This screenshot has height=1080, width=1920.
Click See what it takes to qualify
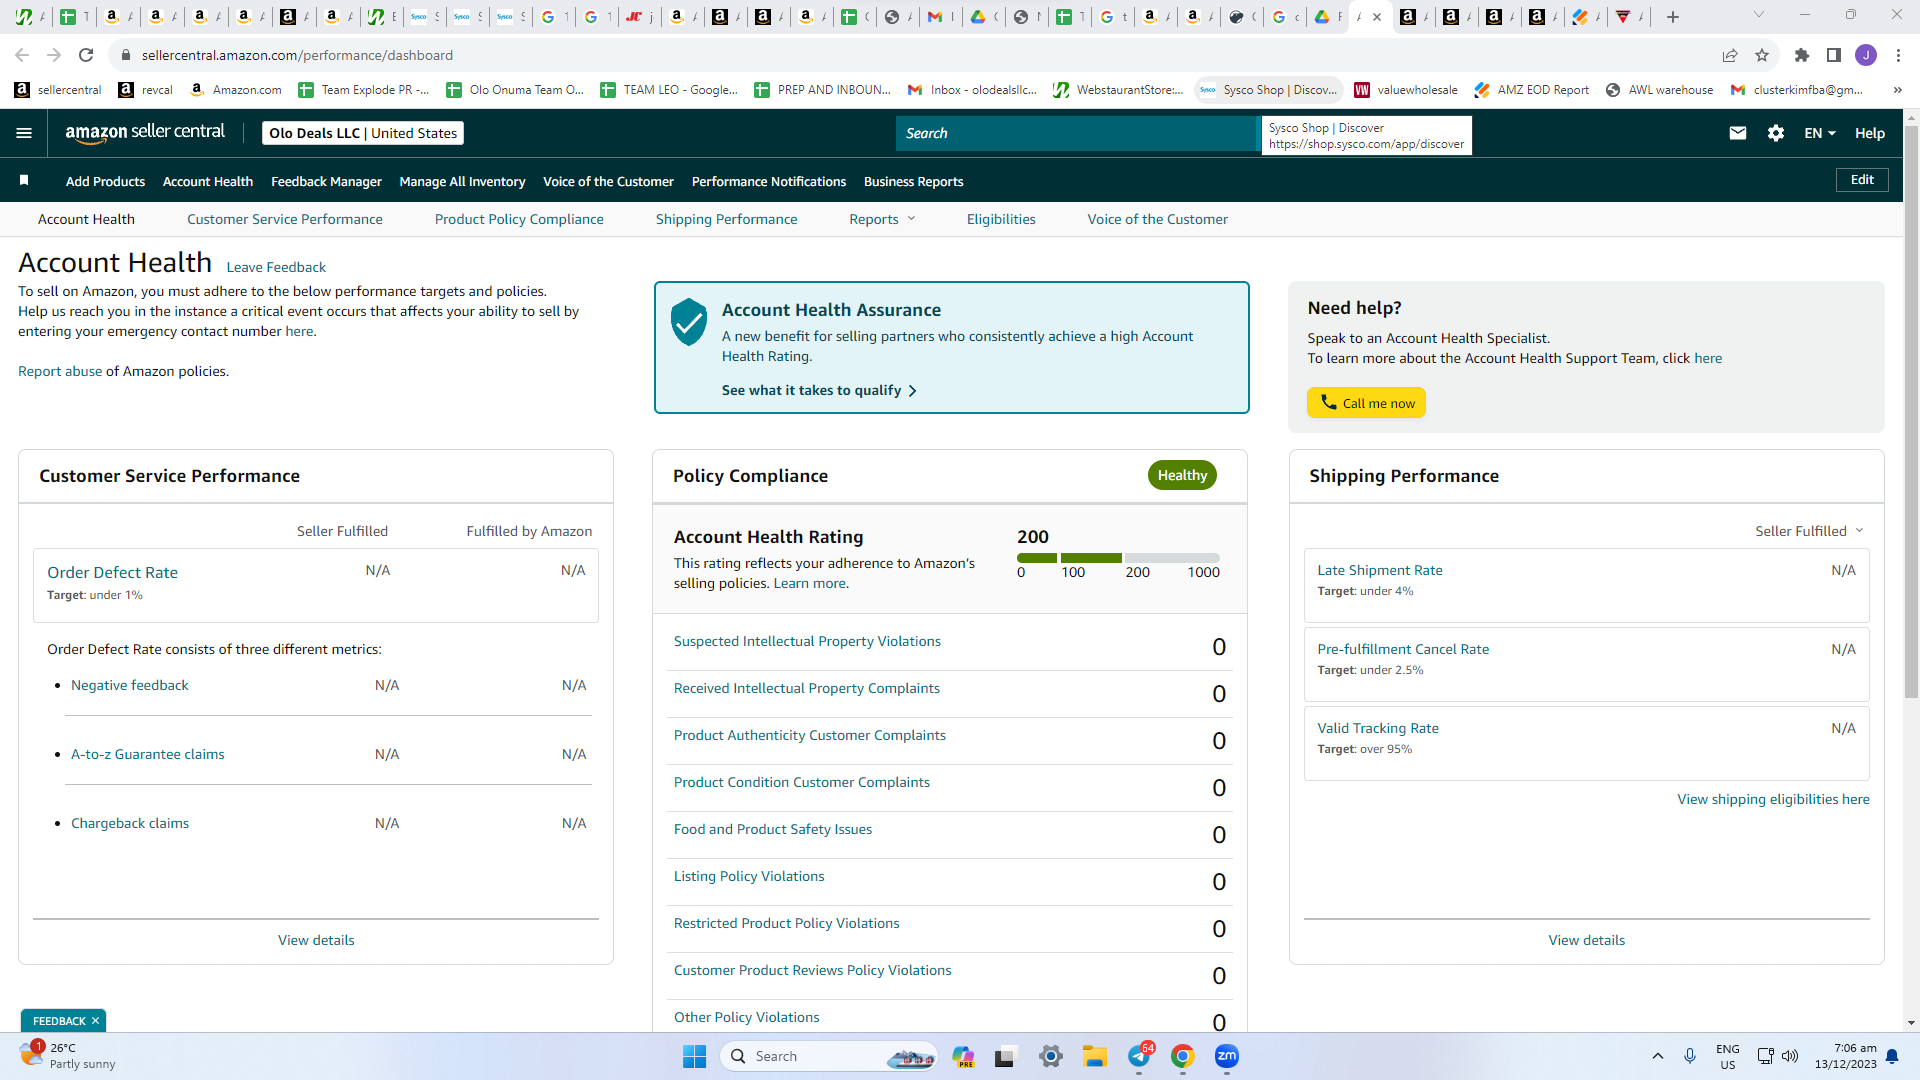click(819, 390)
